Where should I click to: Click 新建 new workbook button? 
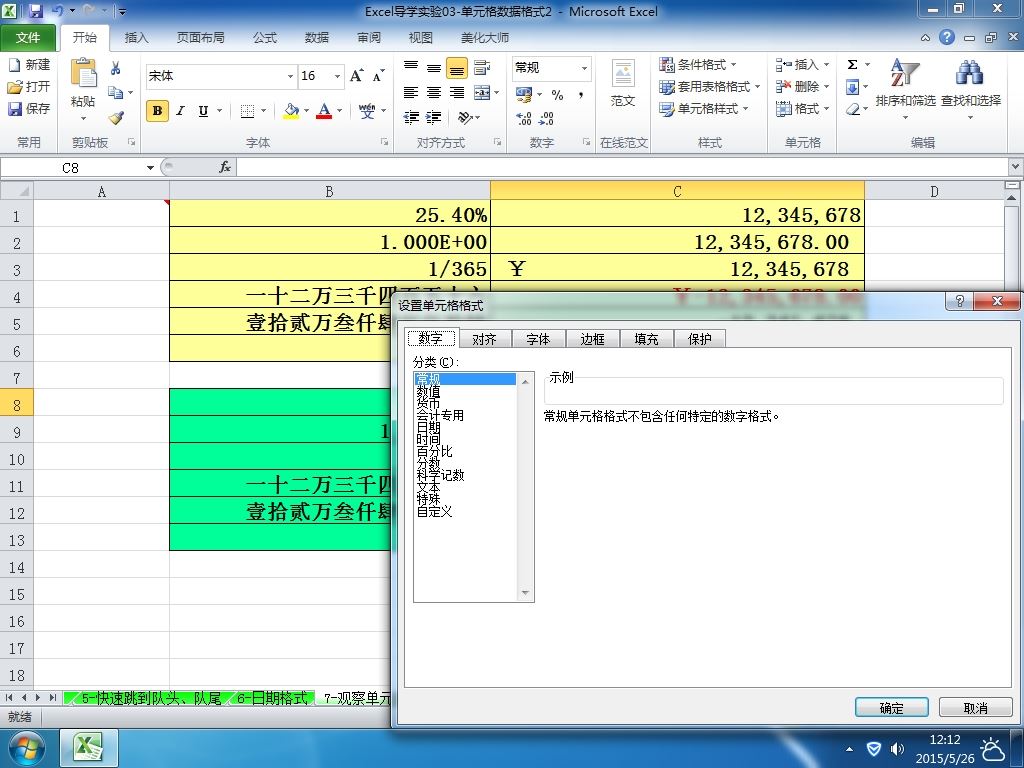click(x=29, y=65)
